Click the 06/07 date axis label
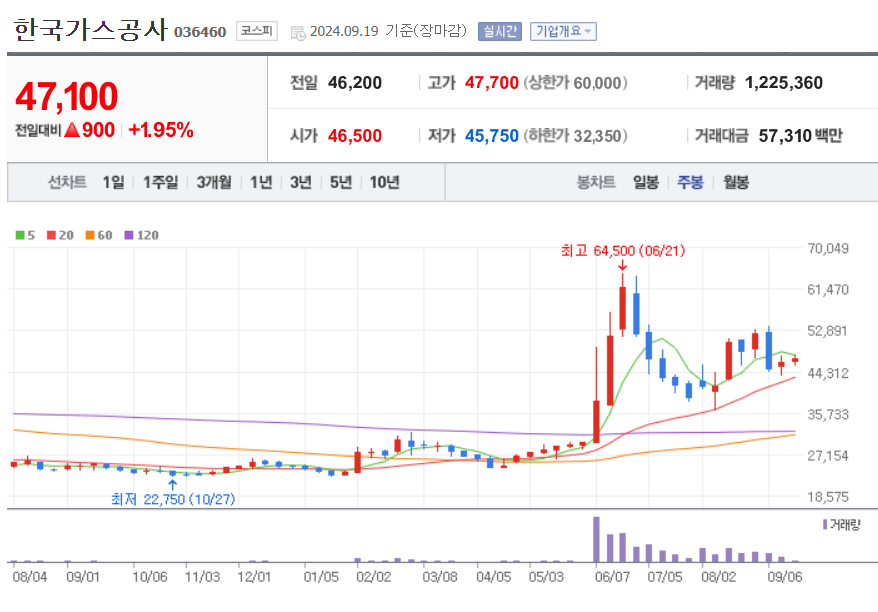The width and height of the screenshot is (878, 612). coord(612,577)
